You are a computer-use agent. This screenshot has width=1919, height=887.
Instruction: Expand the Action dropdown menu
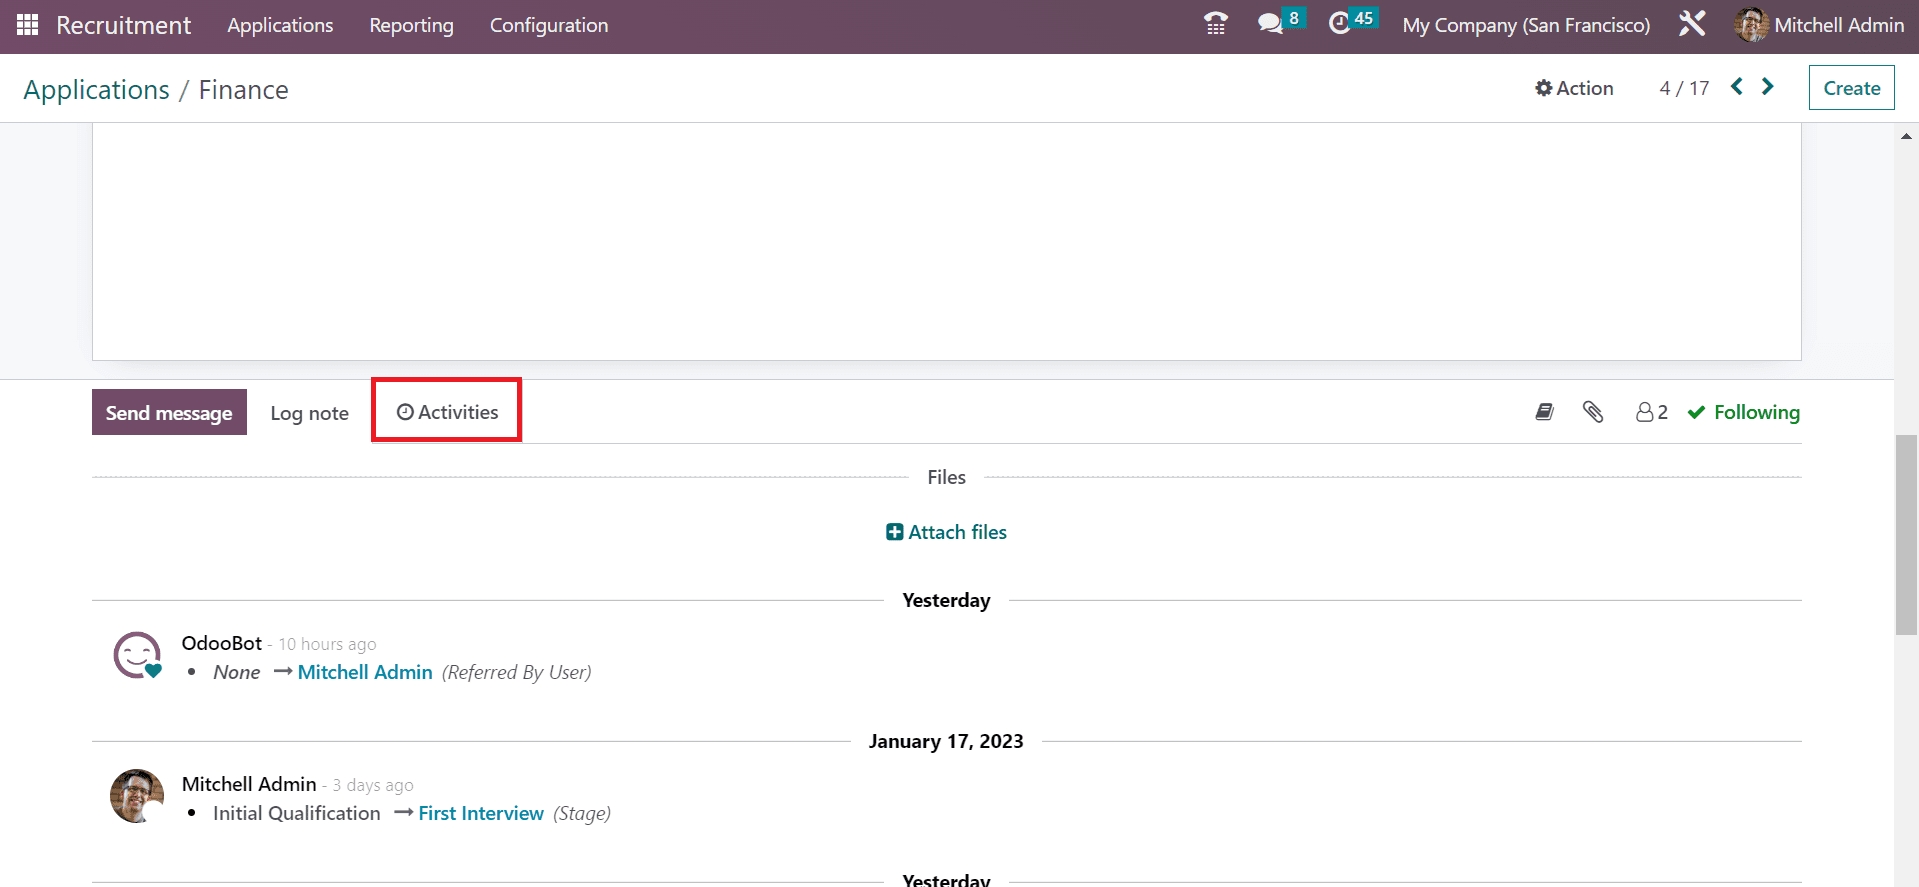pos(1574,88)
